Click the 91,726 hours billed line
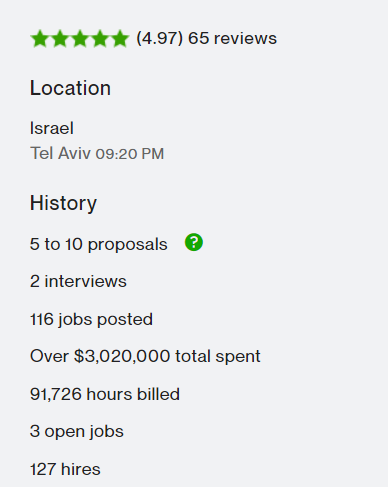This screenshot has height=487, width=388. 105,394
